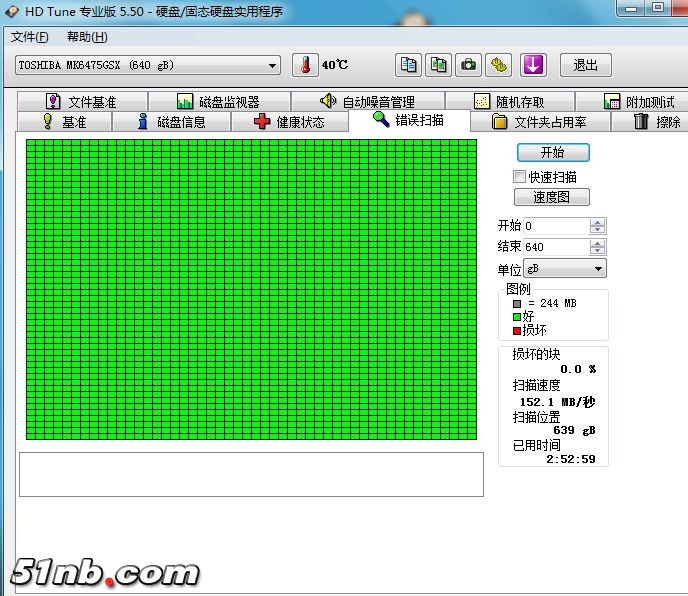The image size is (688, 596).
Task: Click the 152.1 MB/秒 scan speed value
Action: 557,402
